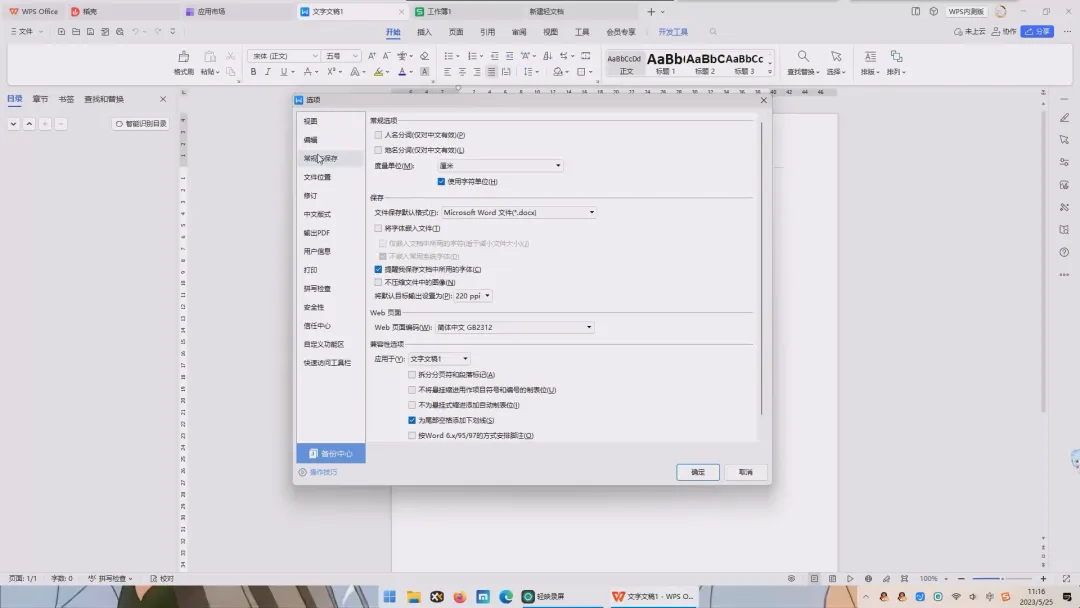Image resolution: width=1080 pixels, height=608 pixels.
Task: Click the 备份中心 button
Action: coord(331,454)
